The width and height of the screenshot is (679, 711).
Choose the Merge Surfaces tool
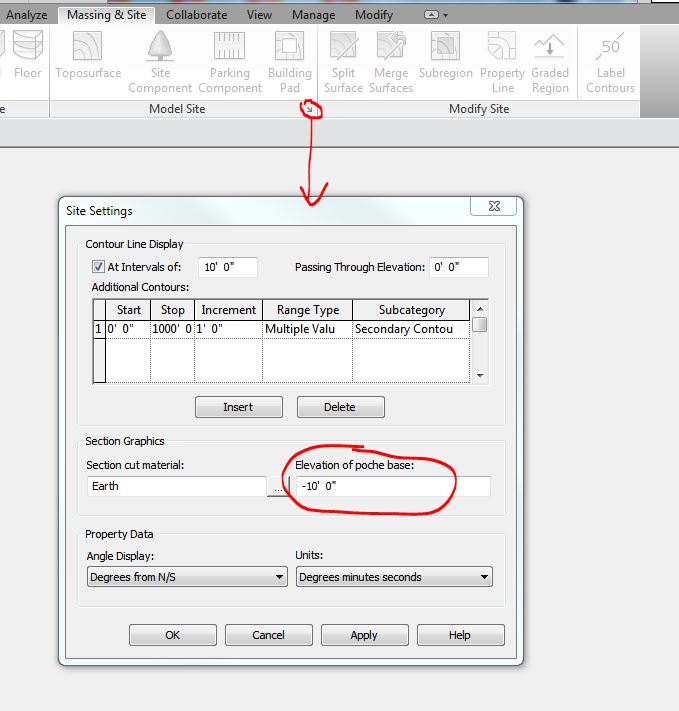click(391, 62)
